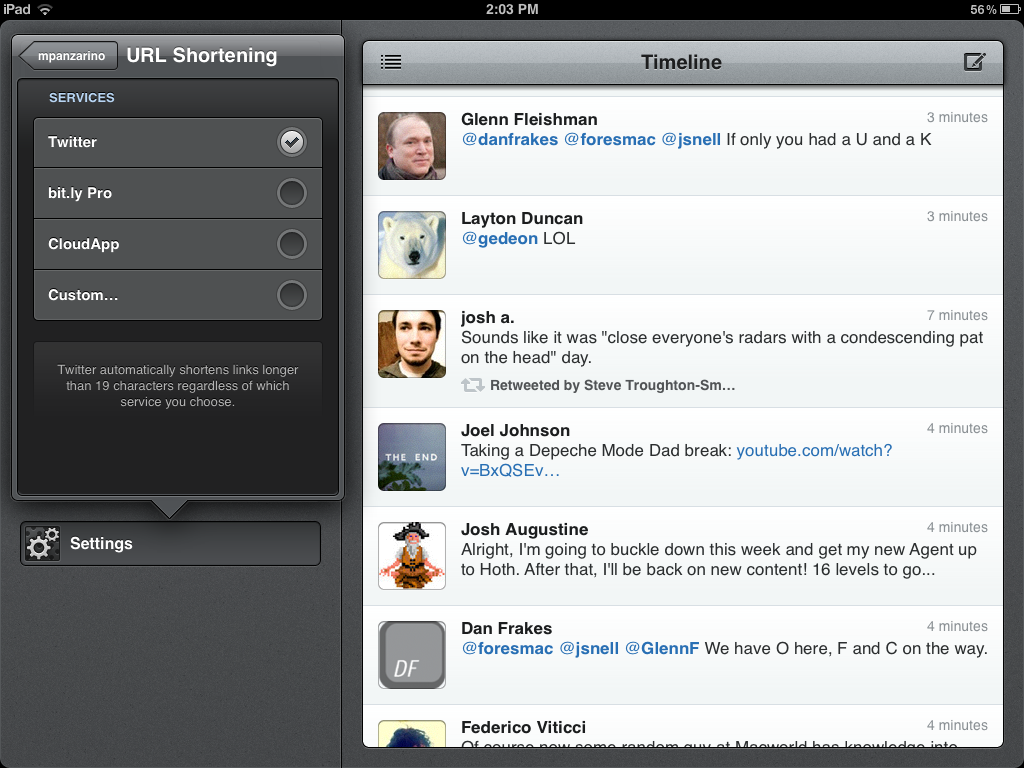Viewport: 1024px width, 768px height.
Task: Go back to mpanzarino account settings
Action: coord(69,56)
